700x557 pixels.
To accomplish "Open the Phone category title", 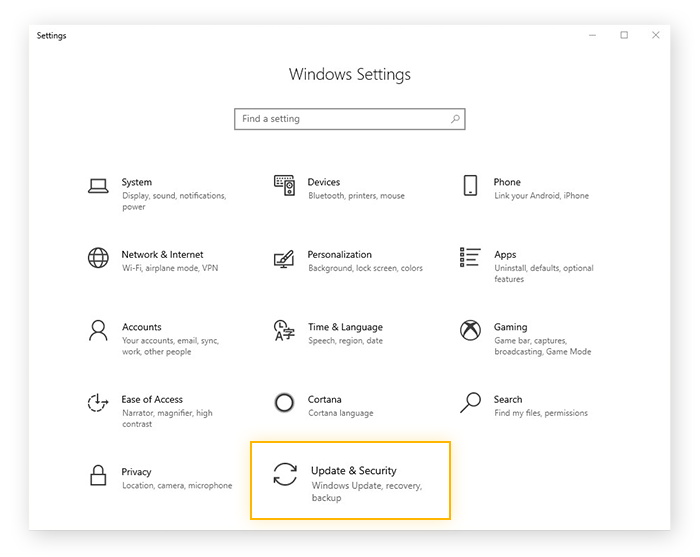I will (x=507, y=182).
